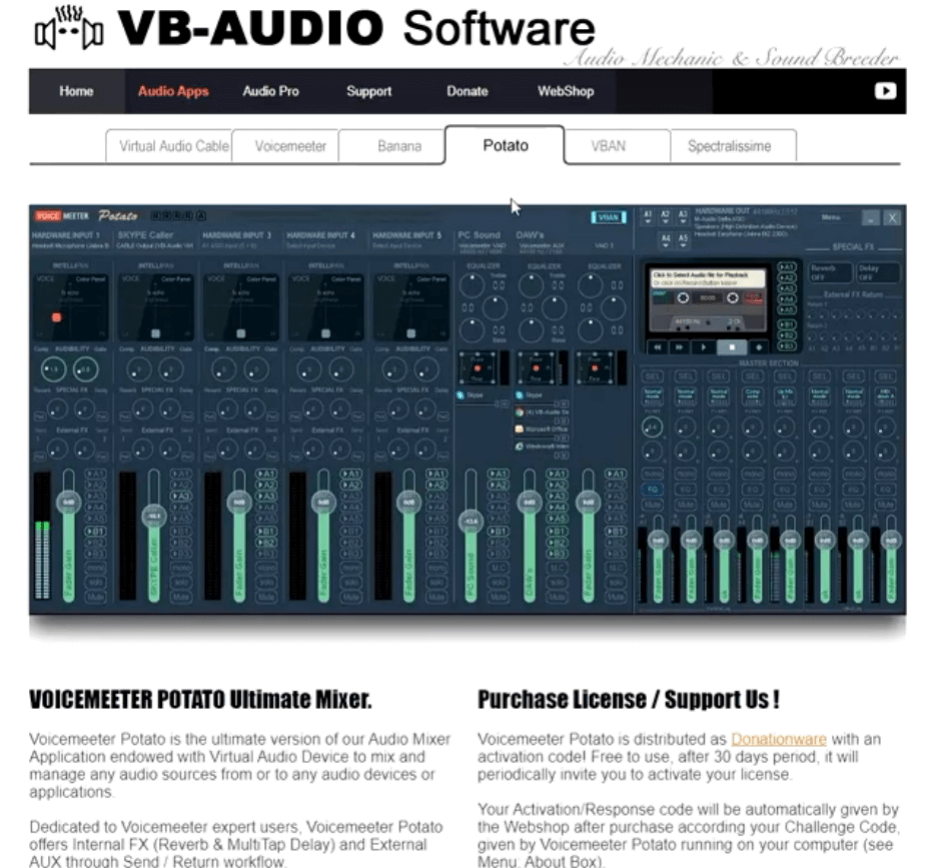Open the Support menu item
Viewport: 936px width, 868px height.
pos(369,91)
